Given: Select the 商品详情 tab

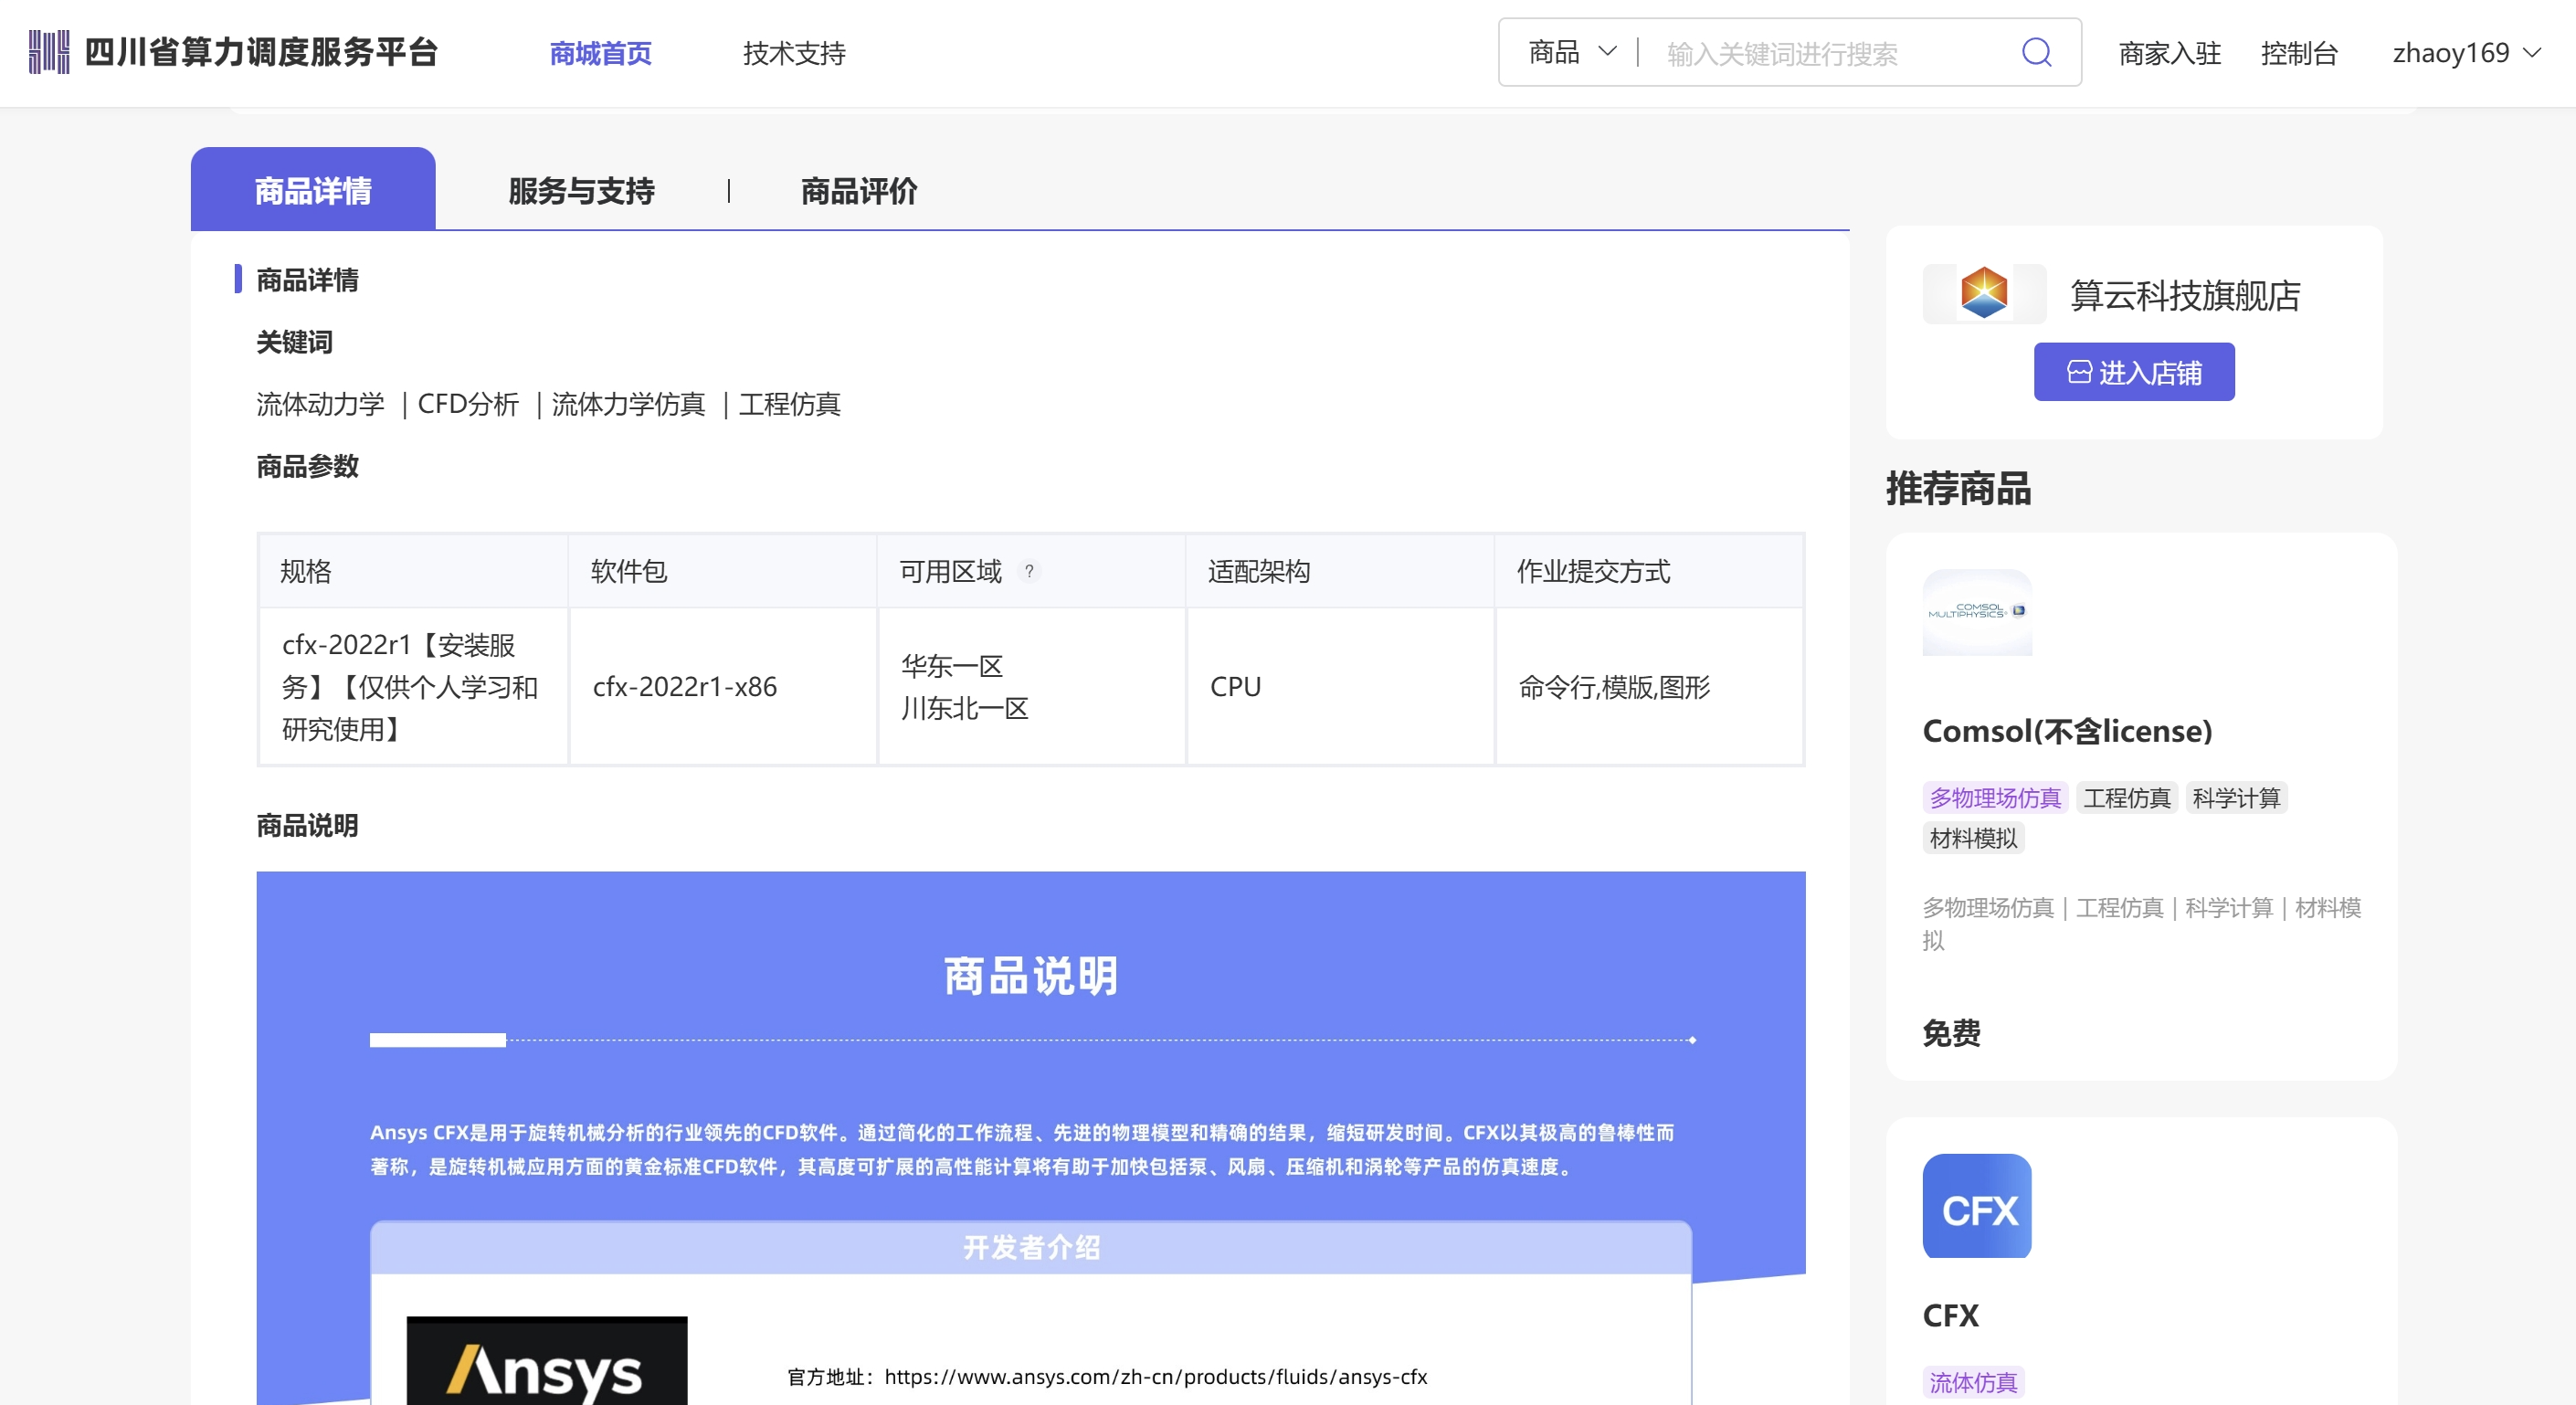Looking at the screenshot, I should (313, 189).
